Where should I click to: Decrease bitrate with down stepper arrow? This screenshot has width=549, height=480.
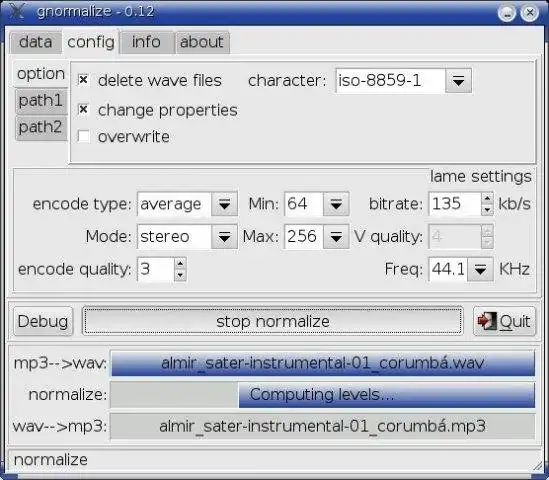coord(487,210)
